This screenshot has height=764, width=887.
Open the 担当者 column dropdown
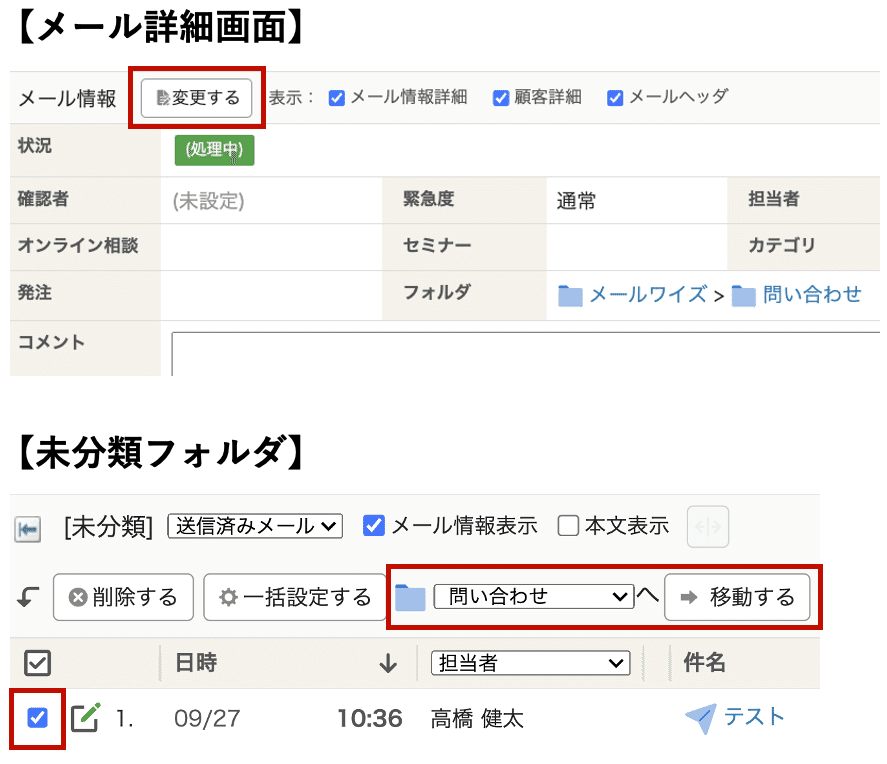coord(531,662)
